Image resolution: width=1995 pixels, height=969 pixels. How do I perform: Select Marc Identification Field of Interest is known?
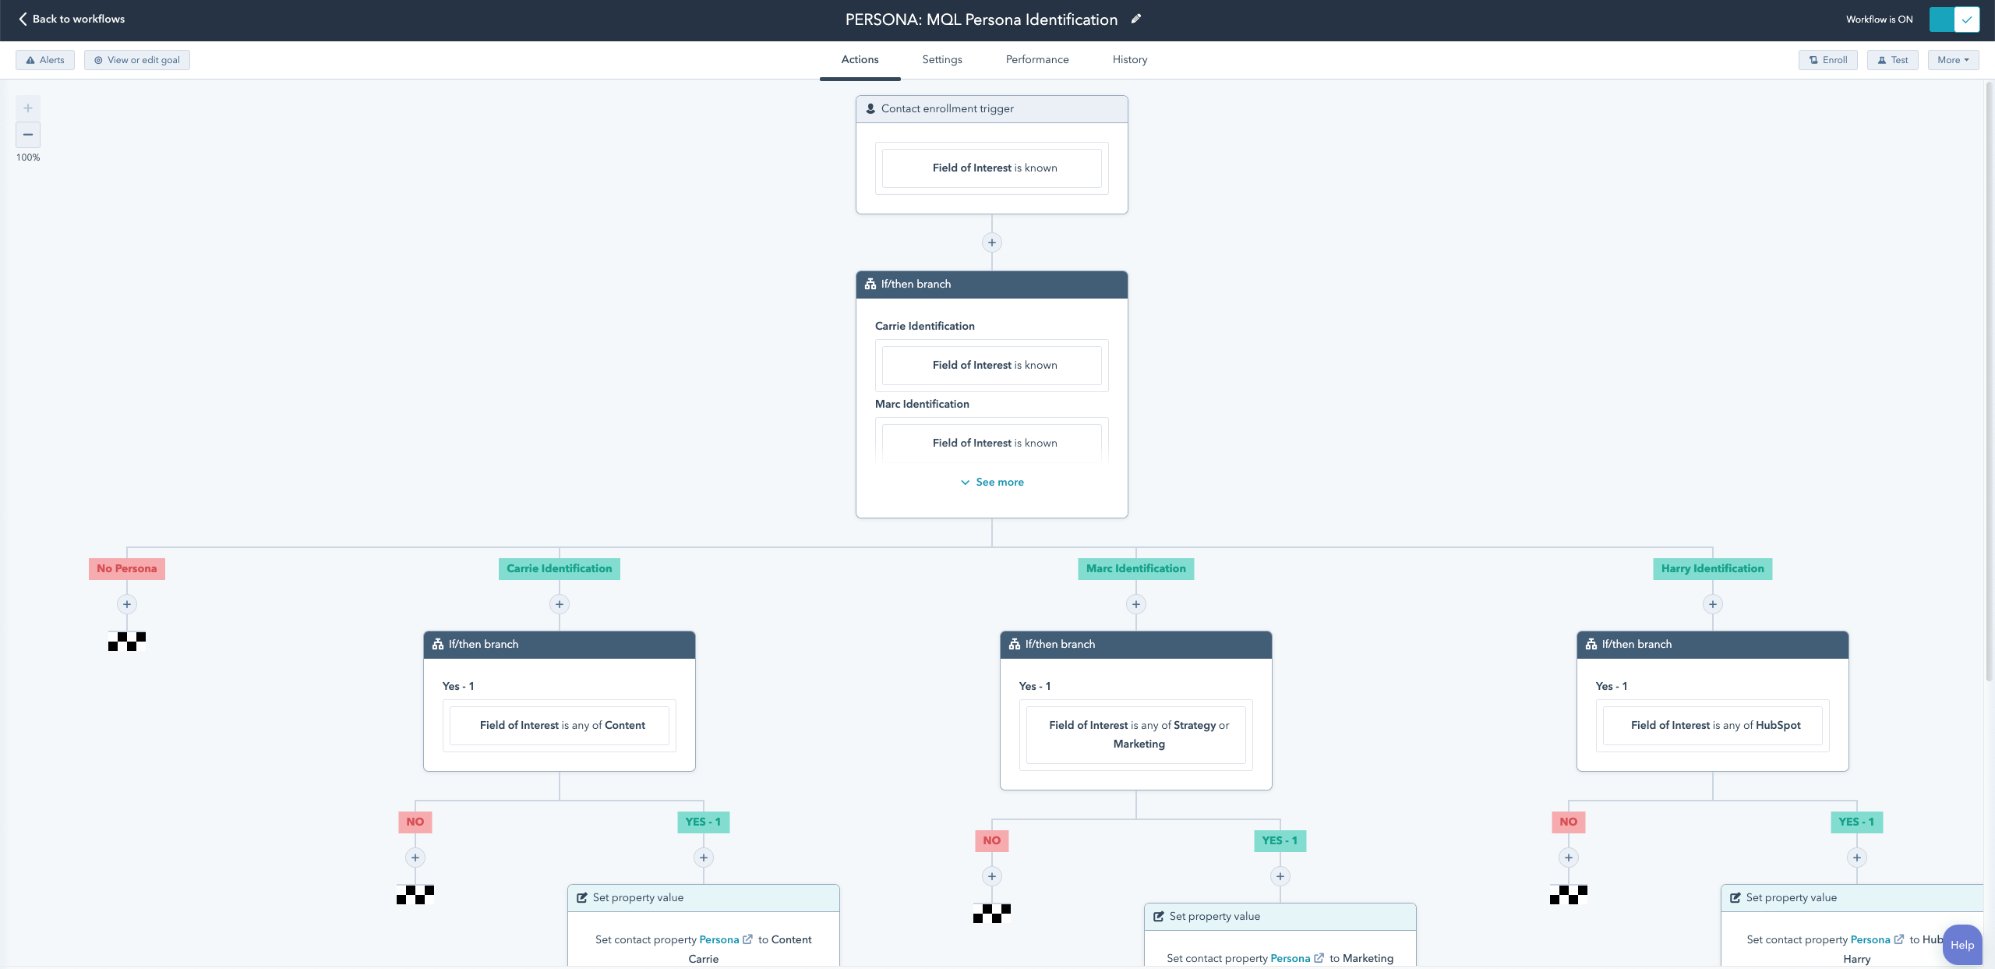click(x=992, y=443)
